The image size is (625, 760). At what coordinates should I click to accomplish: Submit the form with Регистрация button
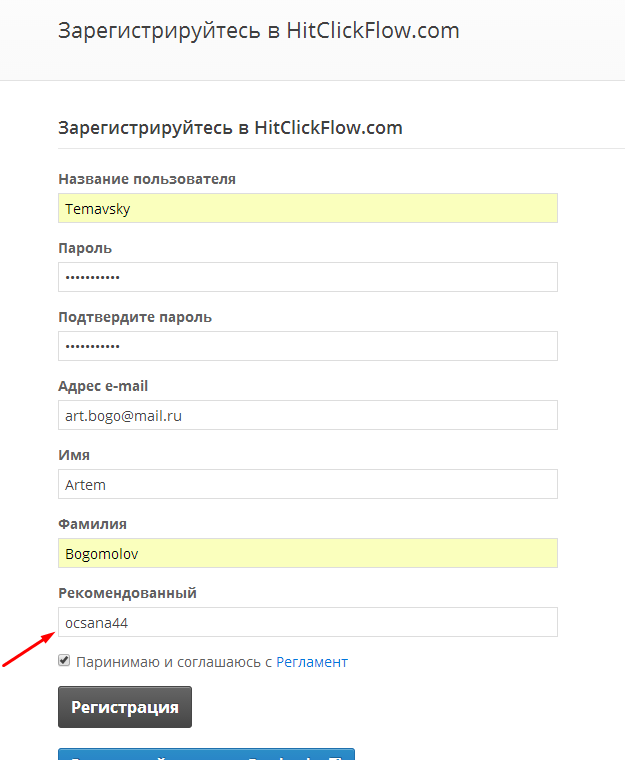[125, 707]
